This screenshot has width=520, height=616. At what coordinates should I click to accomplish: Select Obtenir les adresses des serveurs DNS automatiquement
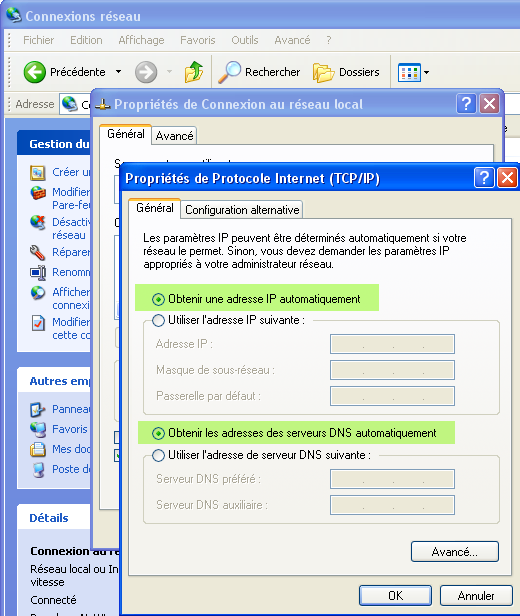tap(294, 433)
